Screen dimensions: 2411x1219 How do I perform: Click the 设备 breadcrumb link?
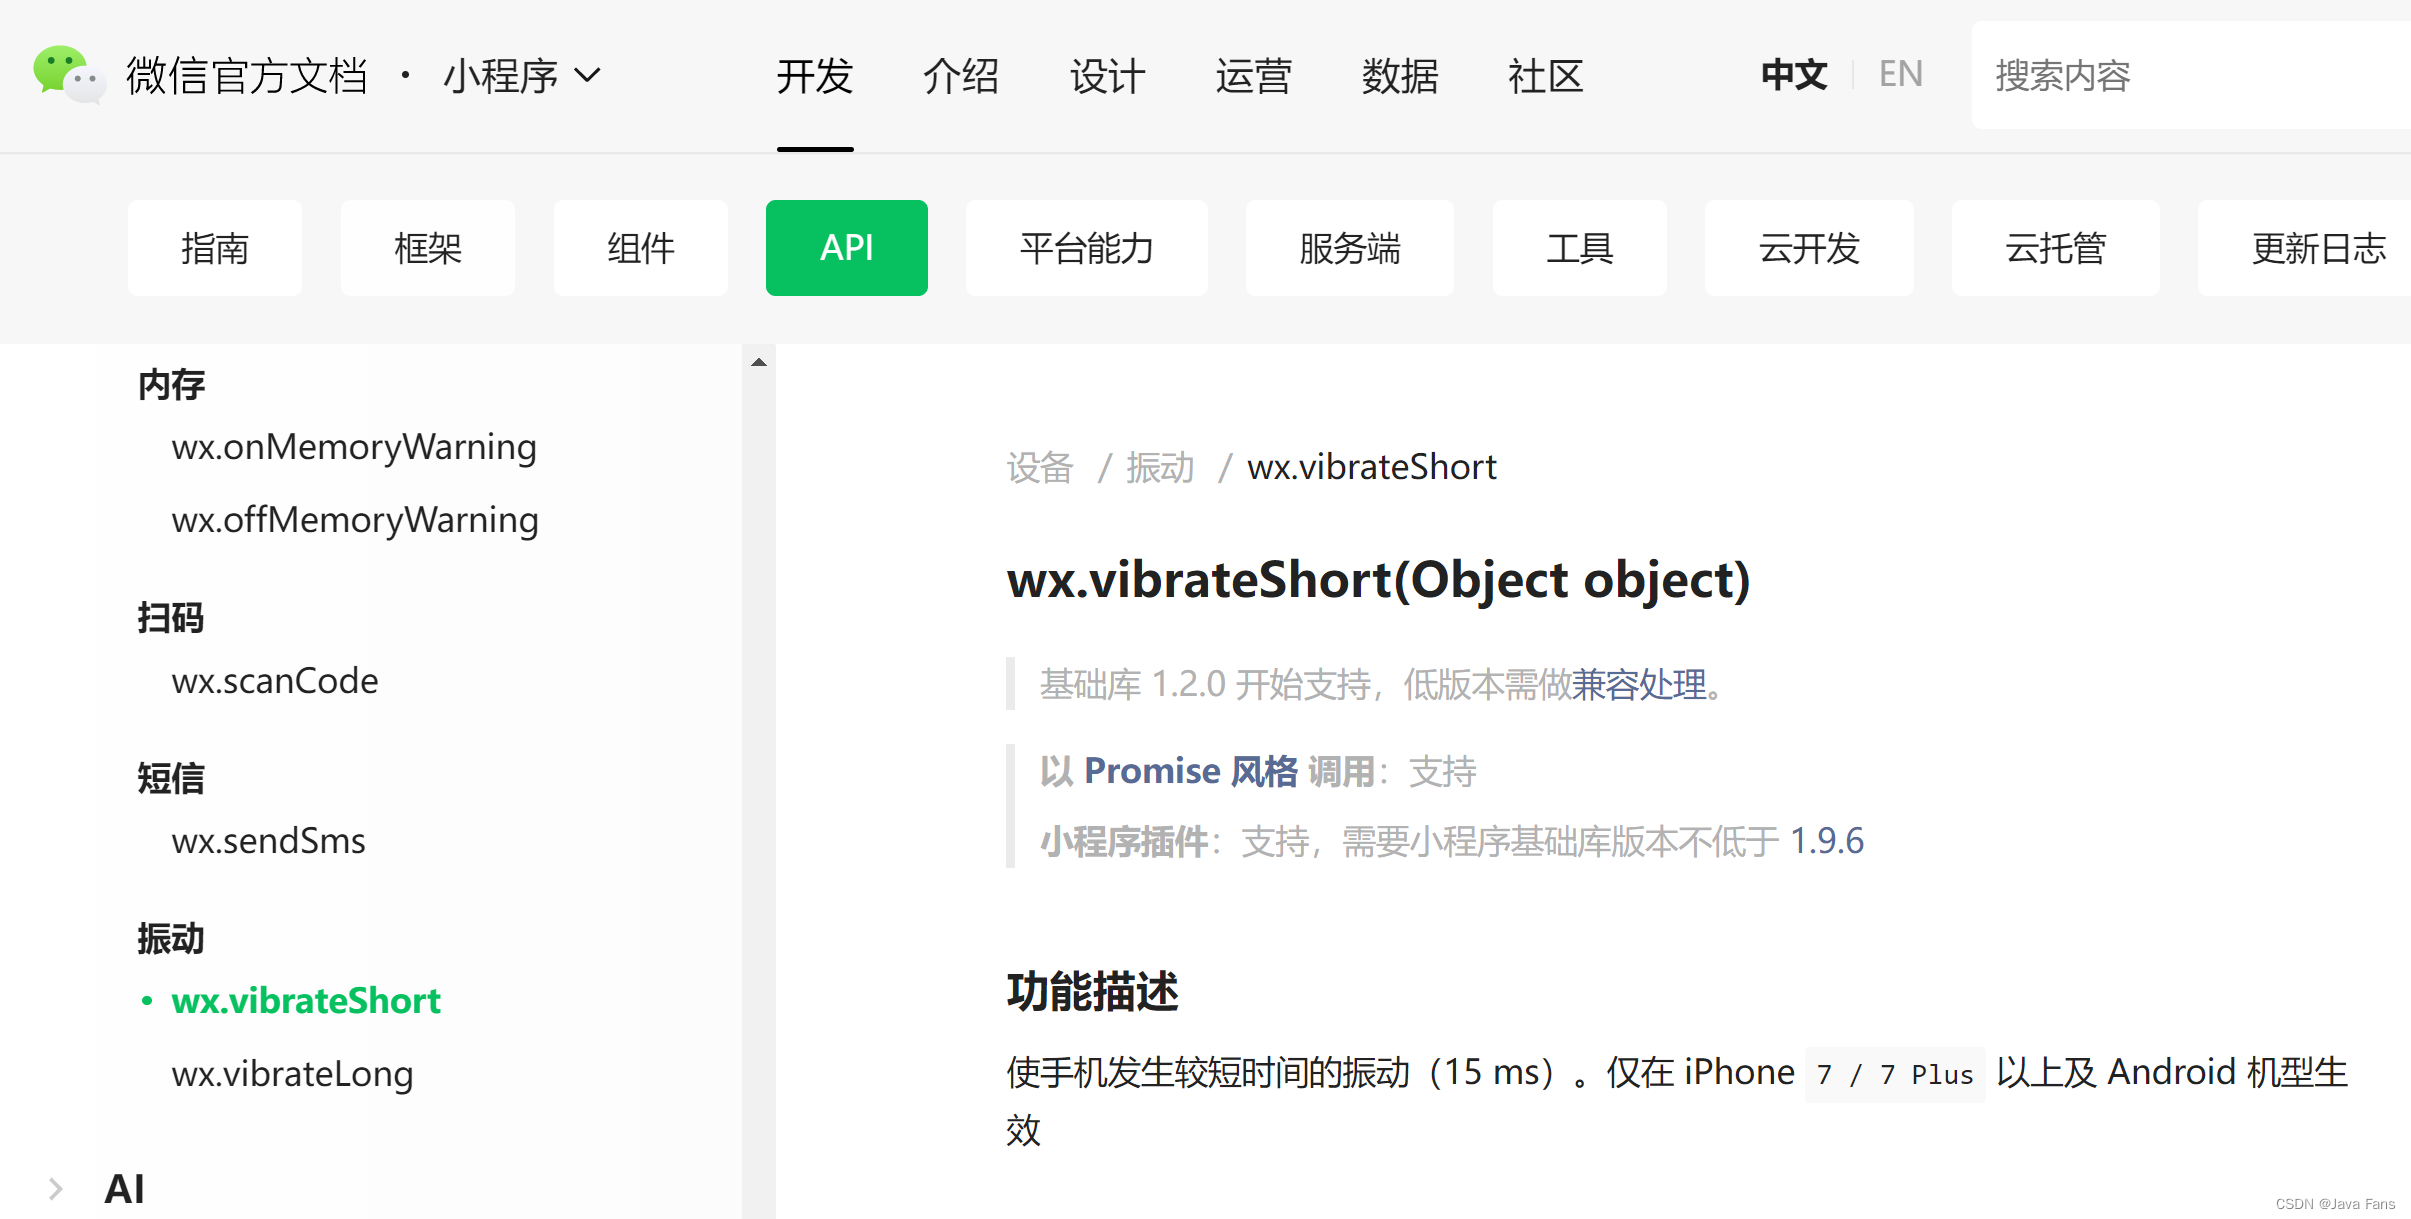1040,467
